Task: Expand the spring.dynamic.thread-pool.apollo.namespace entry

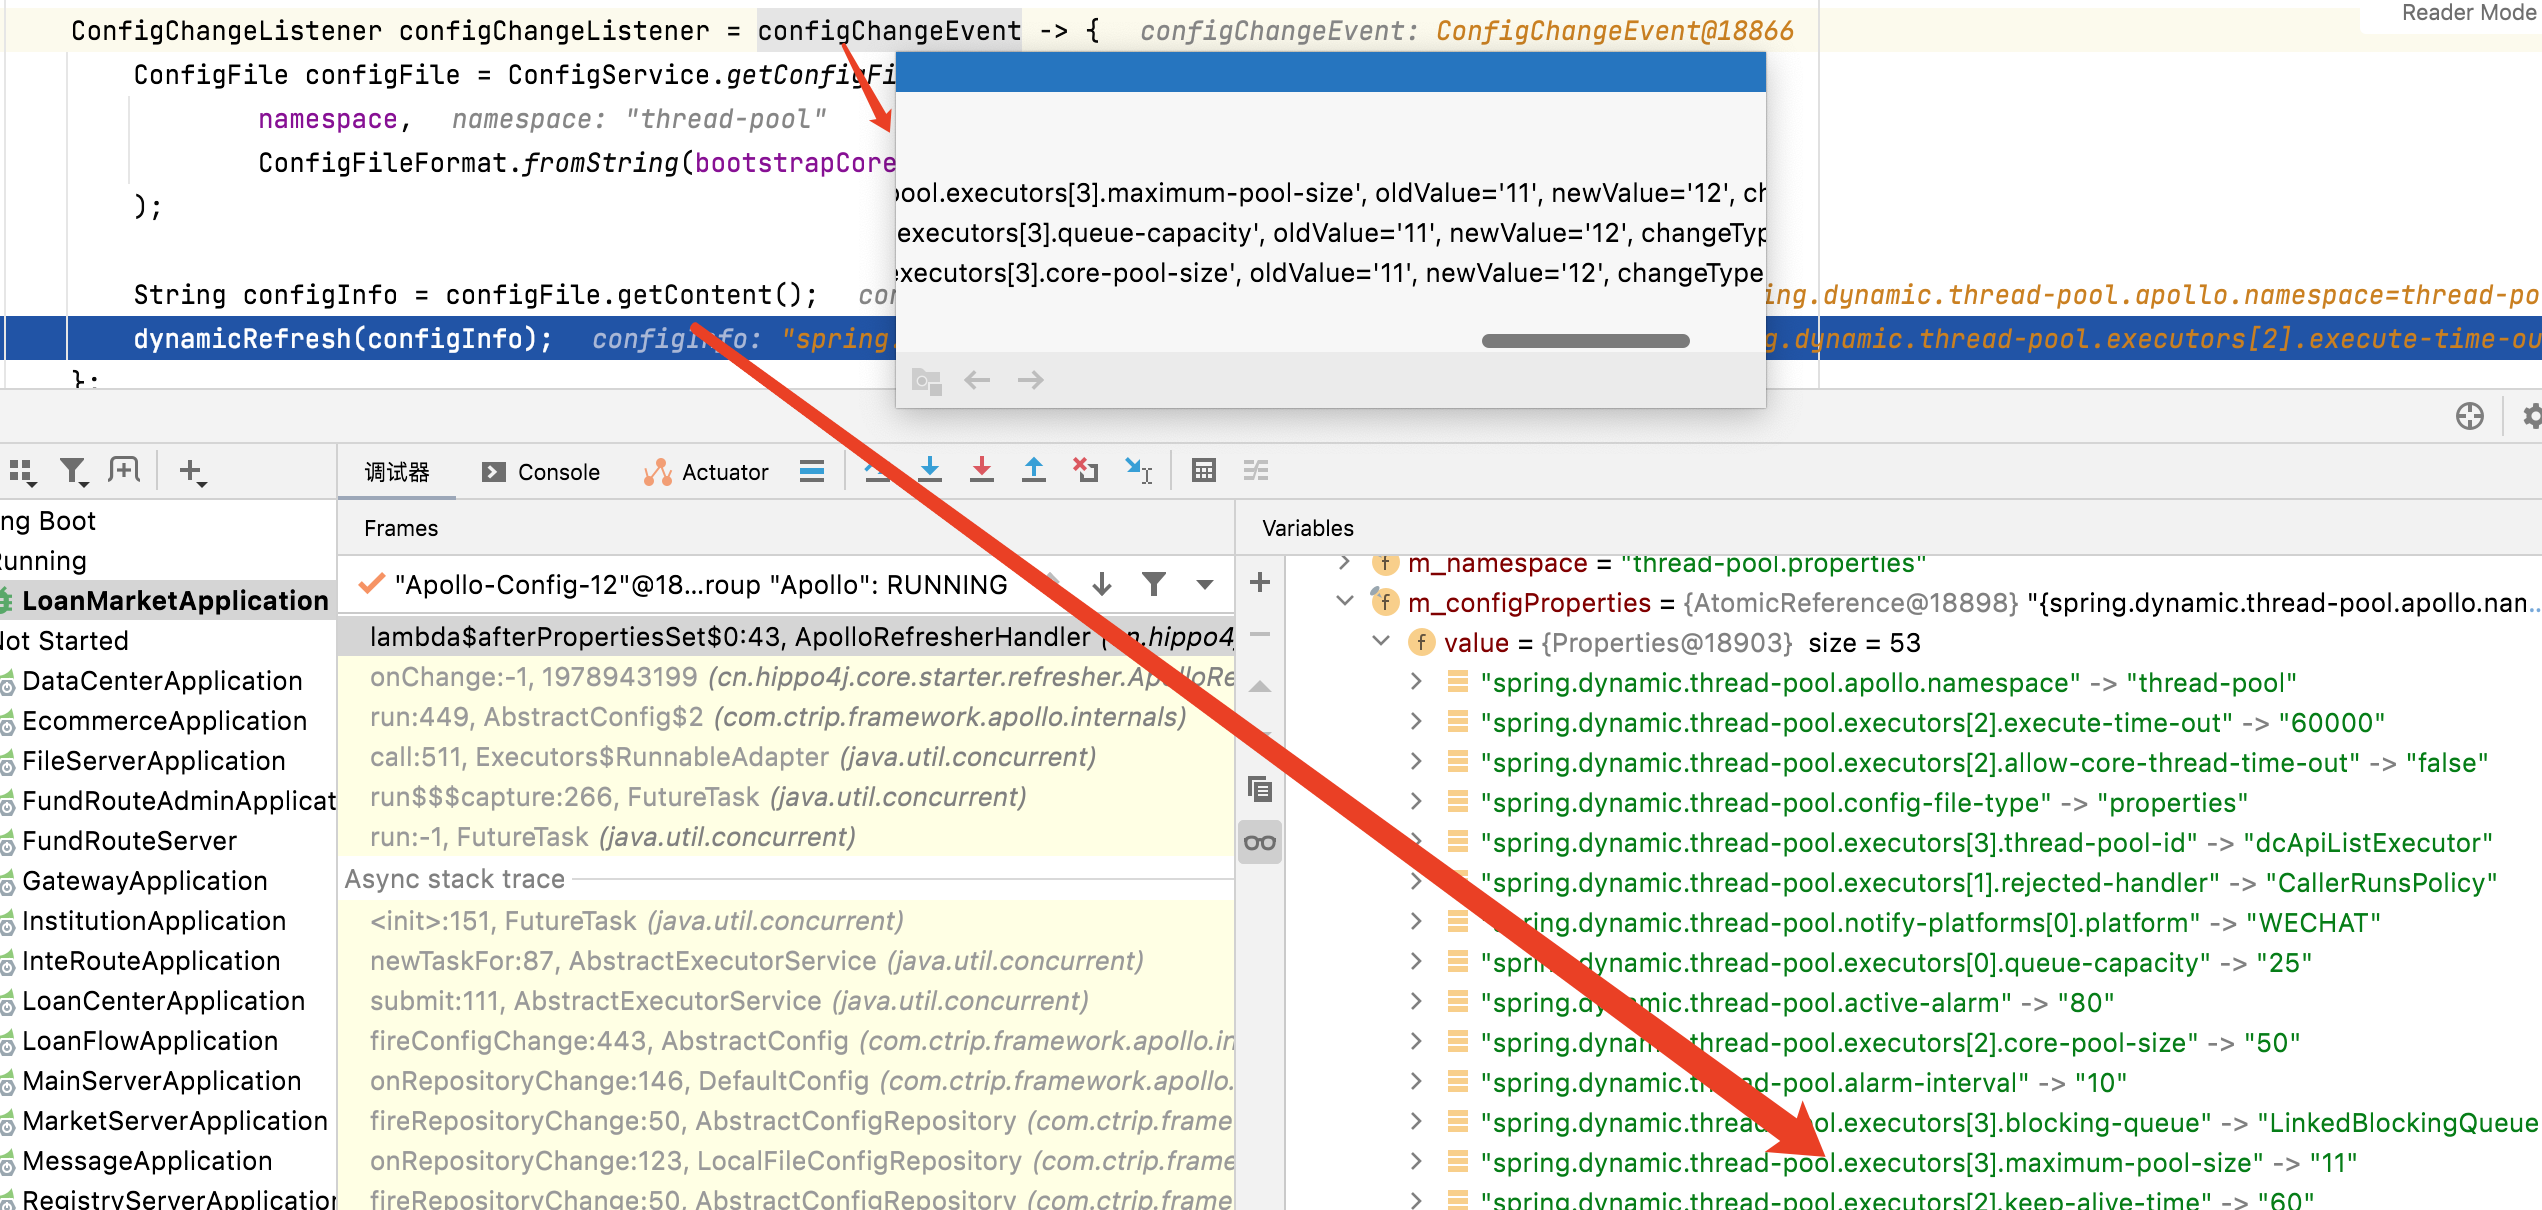Action: pos(1416,683)
